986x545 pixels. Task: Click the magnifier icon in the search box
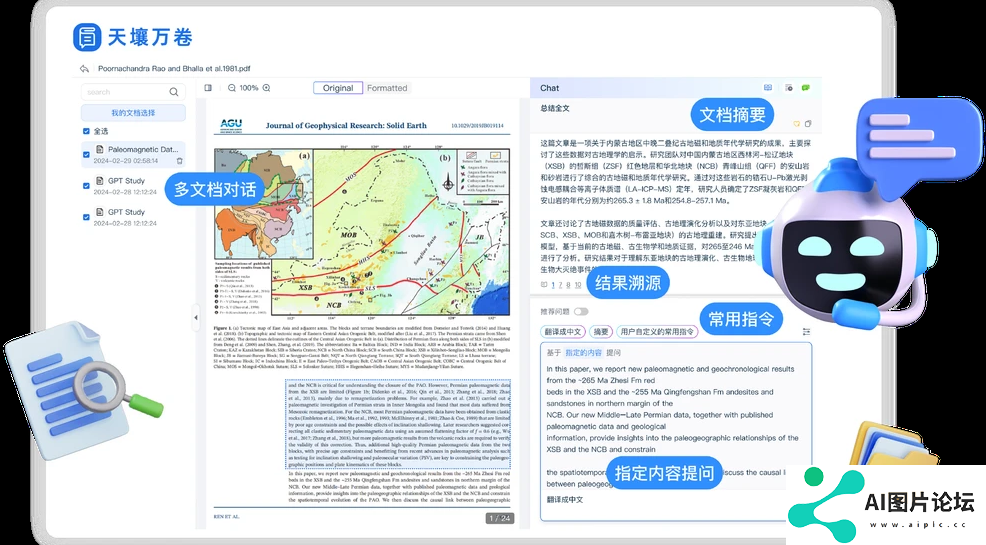point(174,92)
